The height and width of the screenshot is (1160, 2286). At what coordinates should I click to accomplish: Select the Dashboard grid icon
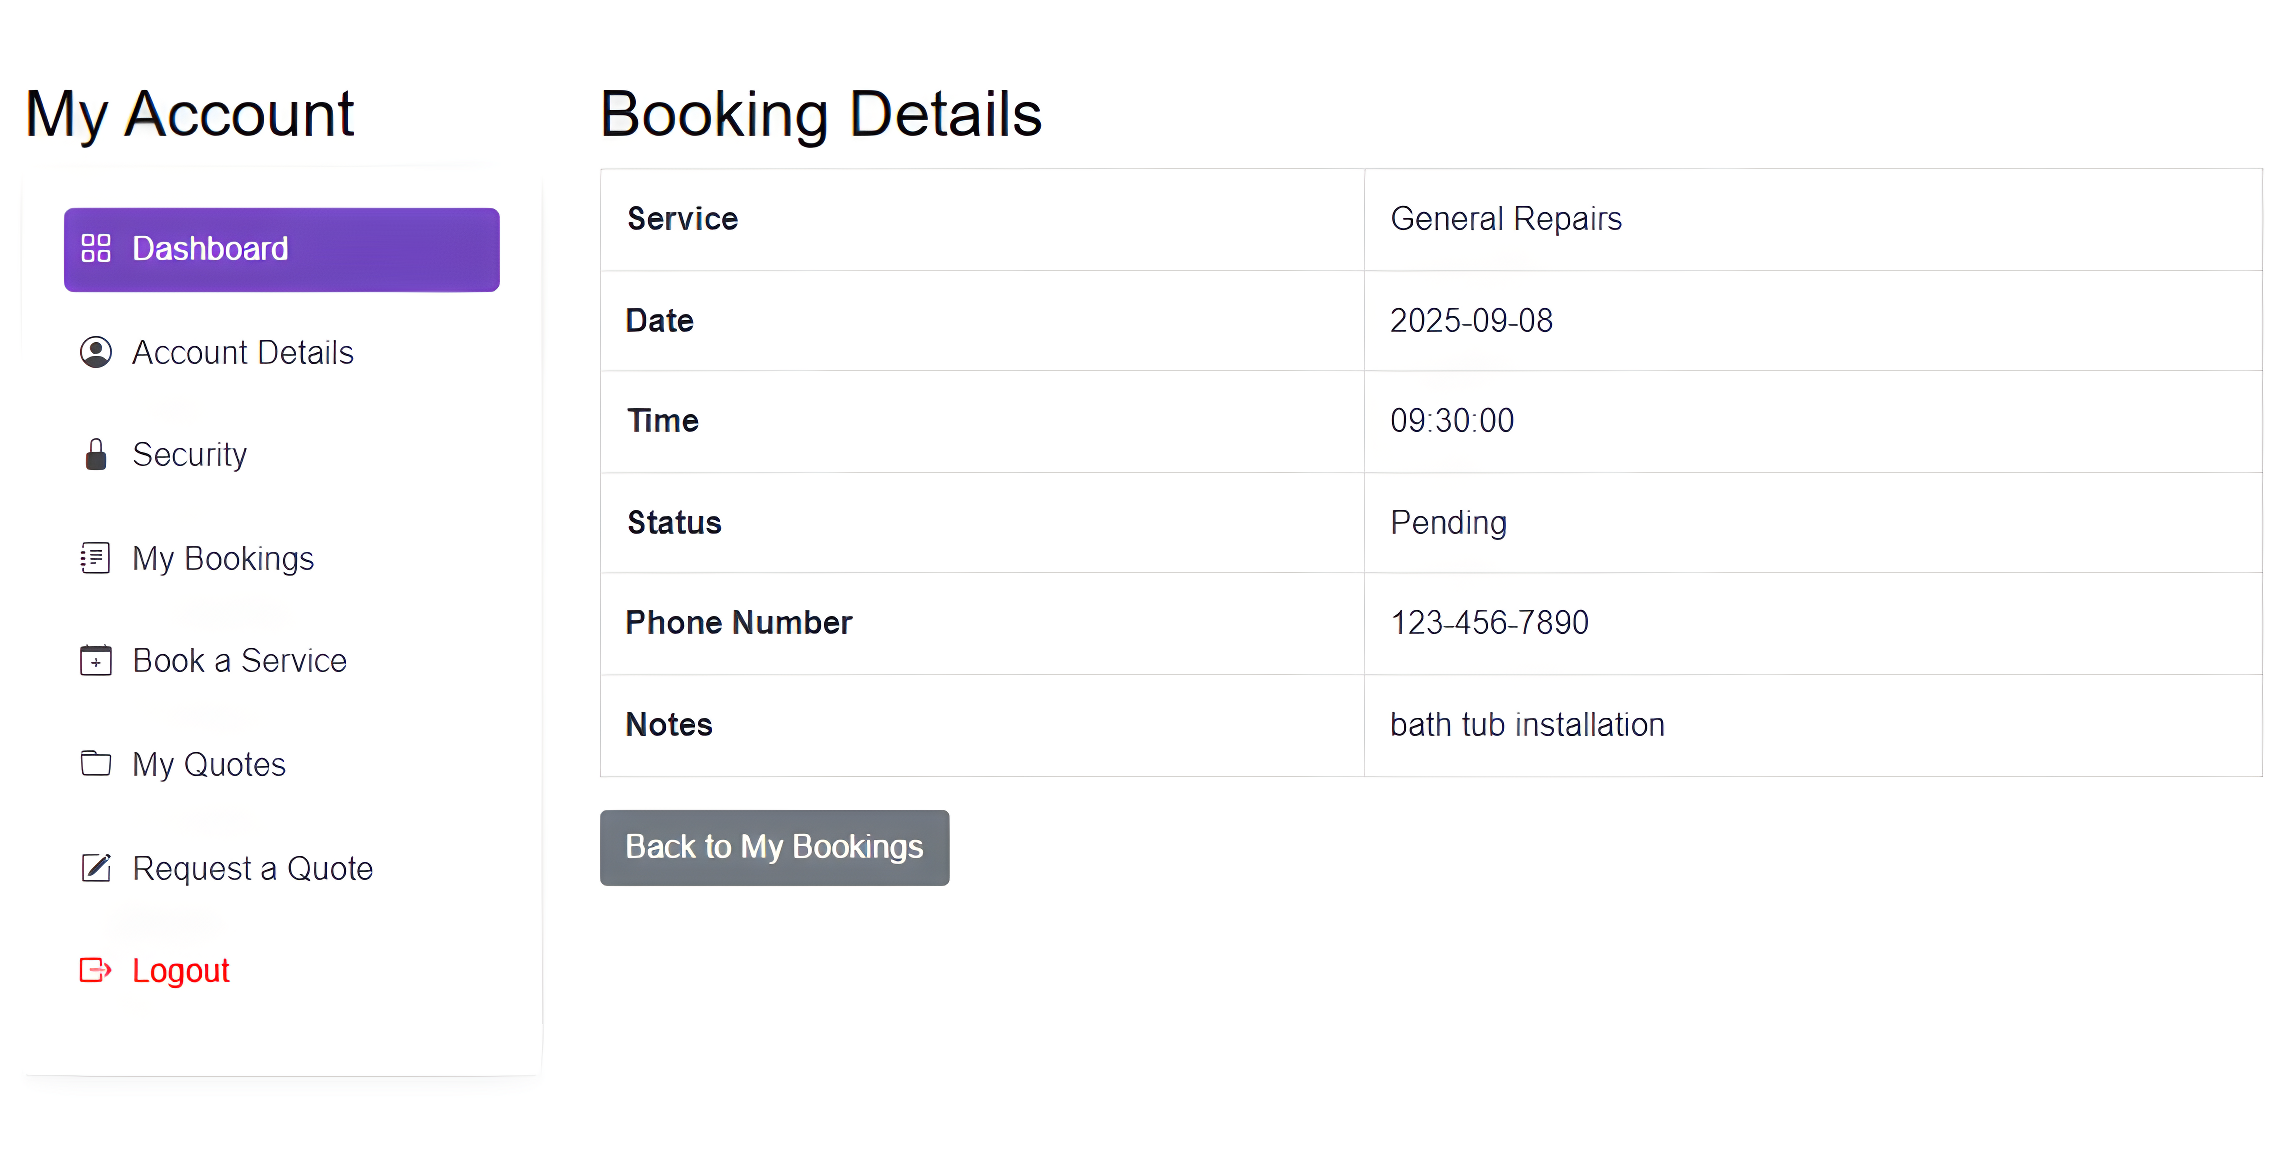[96, 248]
